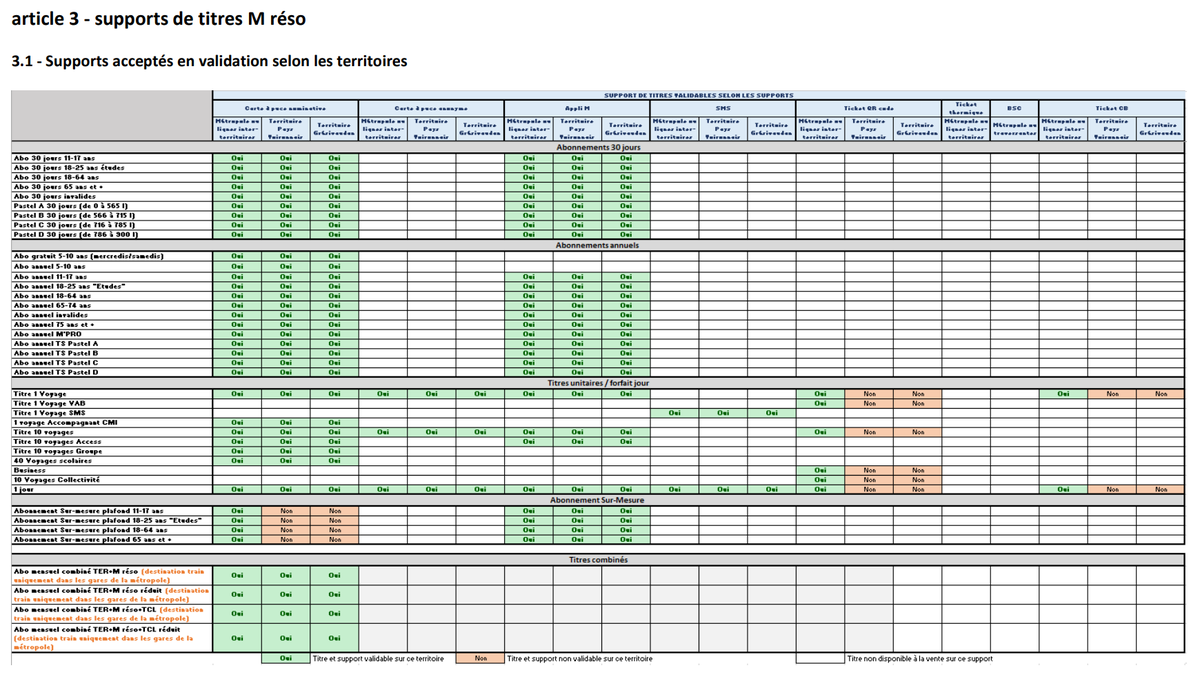
Task: Click the heading 'article 3 - supports de titres M réso'
Action: (158, 19)
